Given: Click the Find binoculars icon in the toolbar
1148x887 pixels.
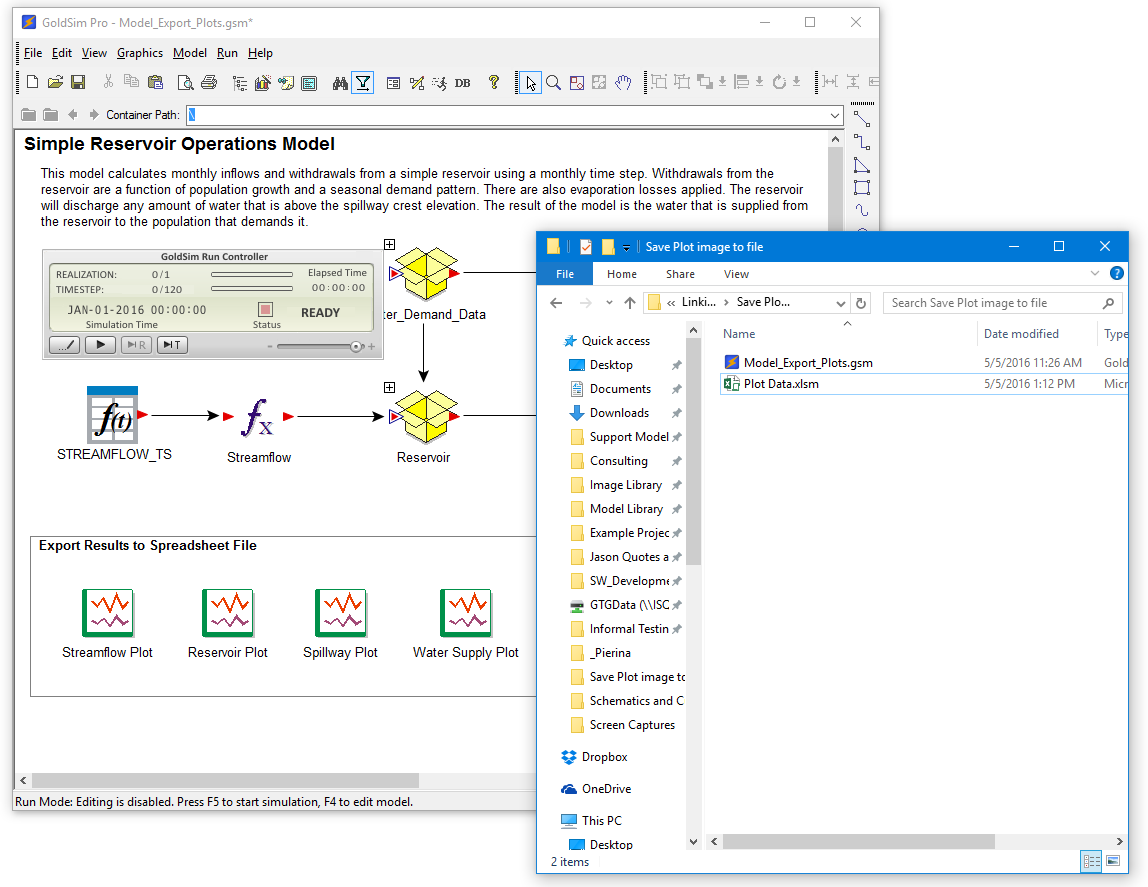Looking at the screenshot, I should (x=341, y=82).
